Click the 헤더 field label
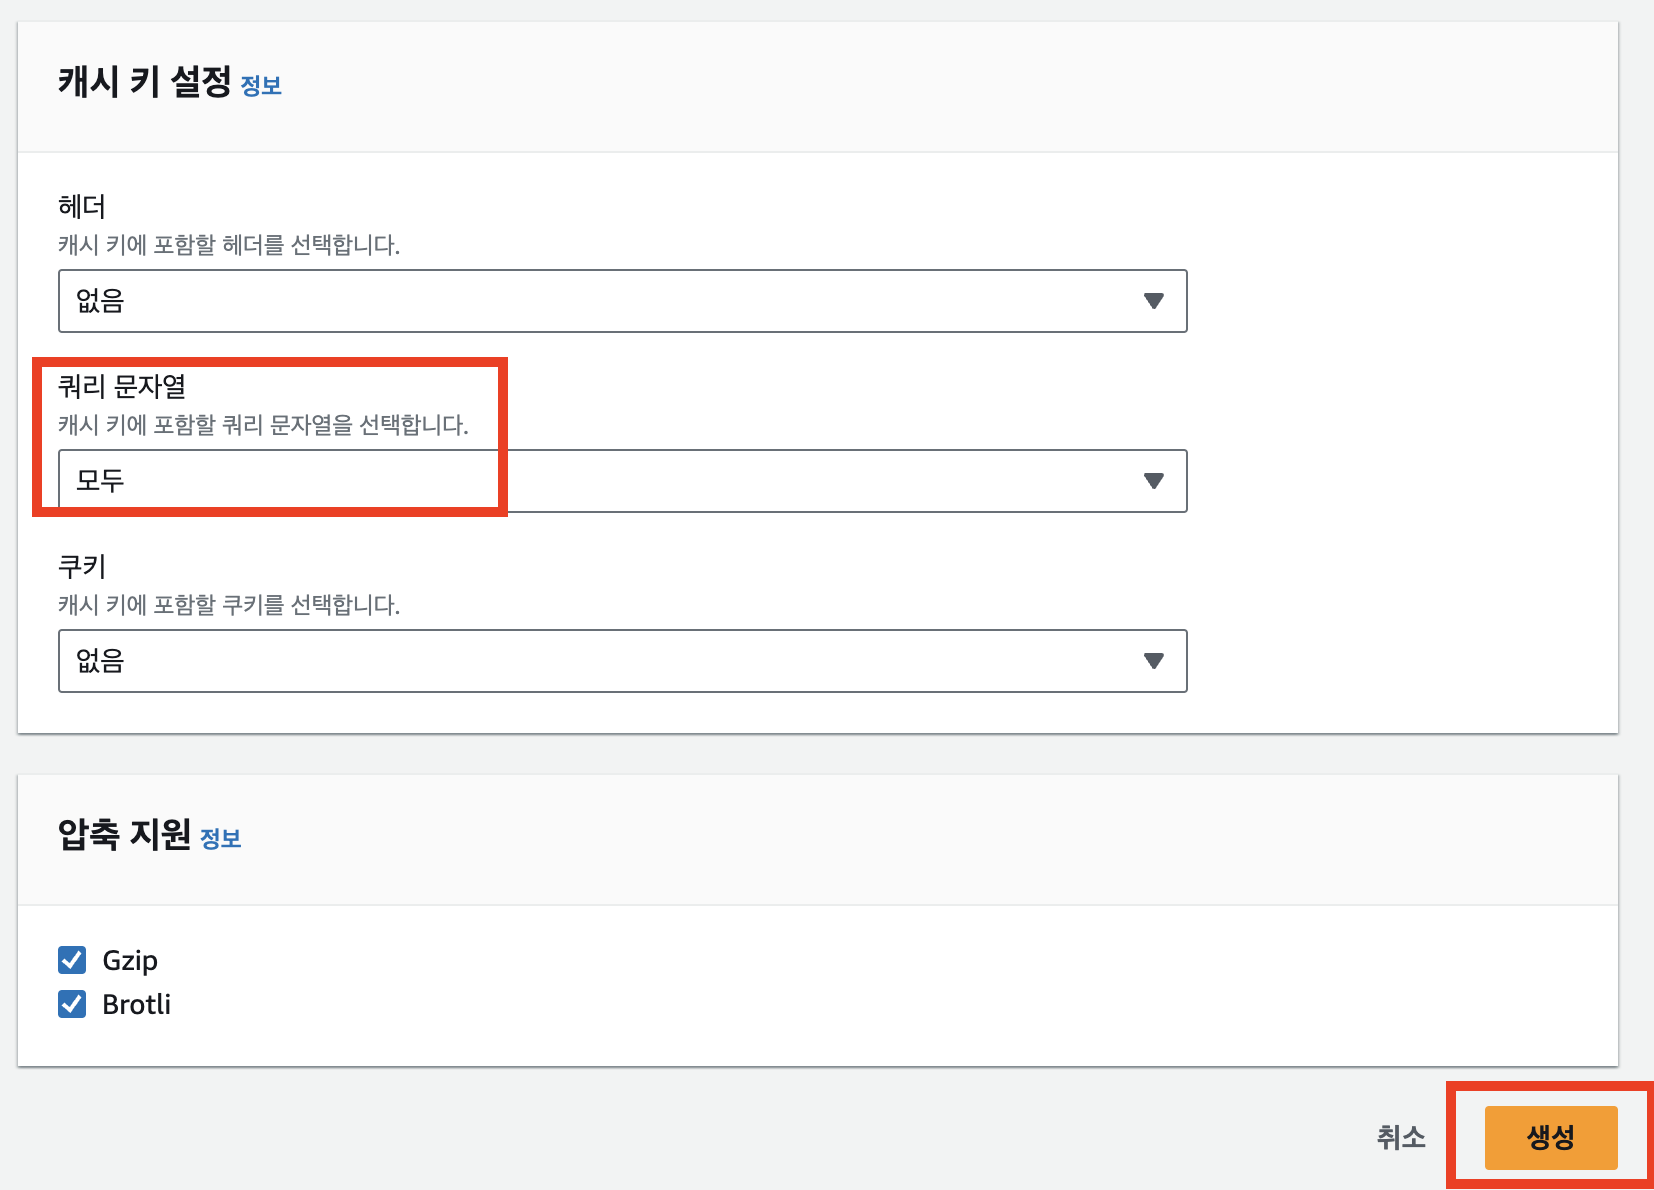The image size is (1654, 1190). point(82,206)
